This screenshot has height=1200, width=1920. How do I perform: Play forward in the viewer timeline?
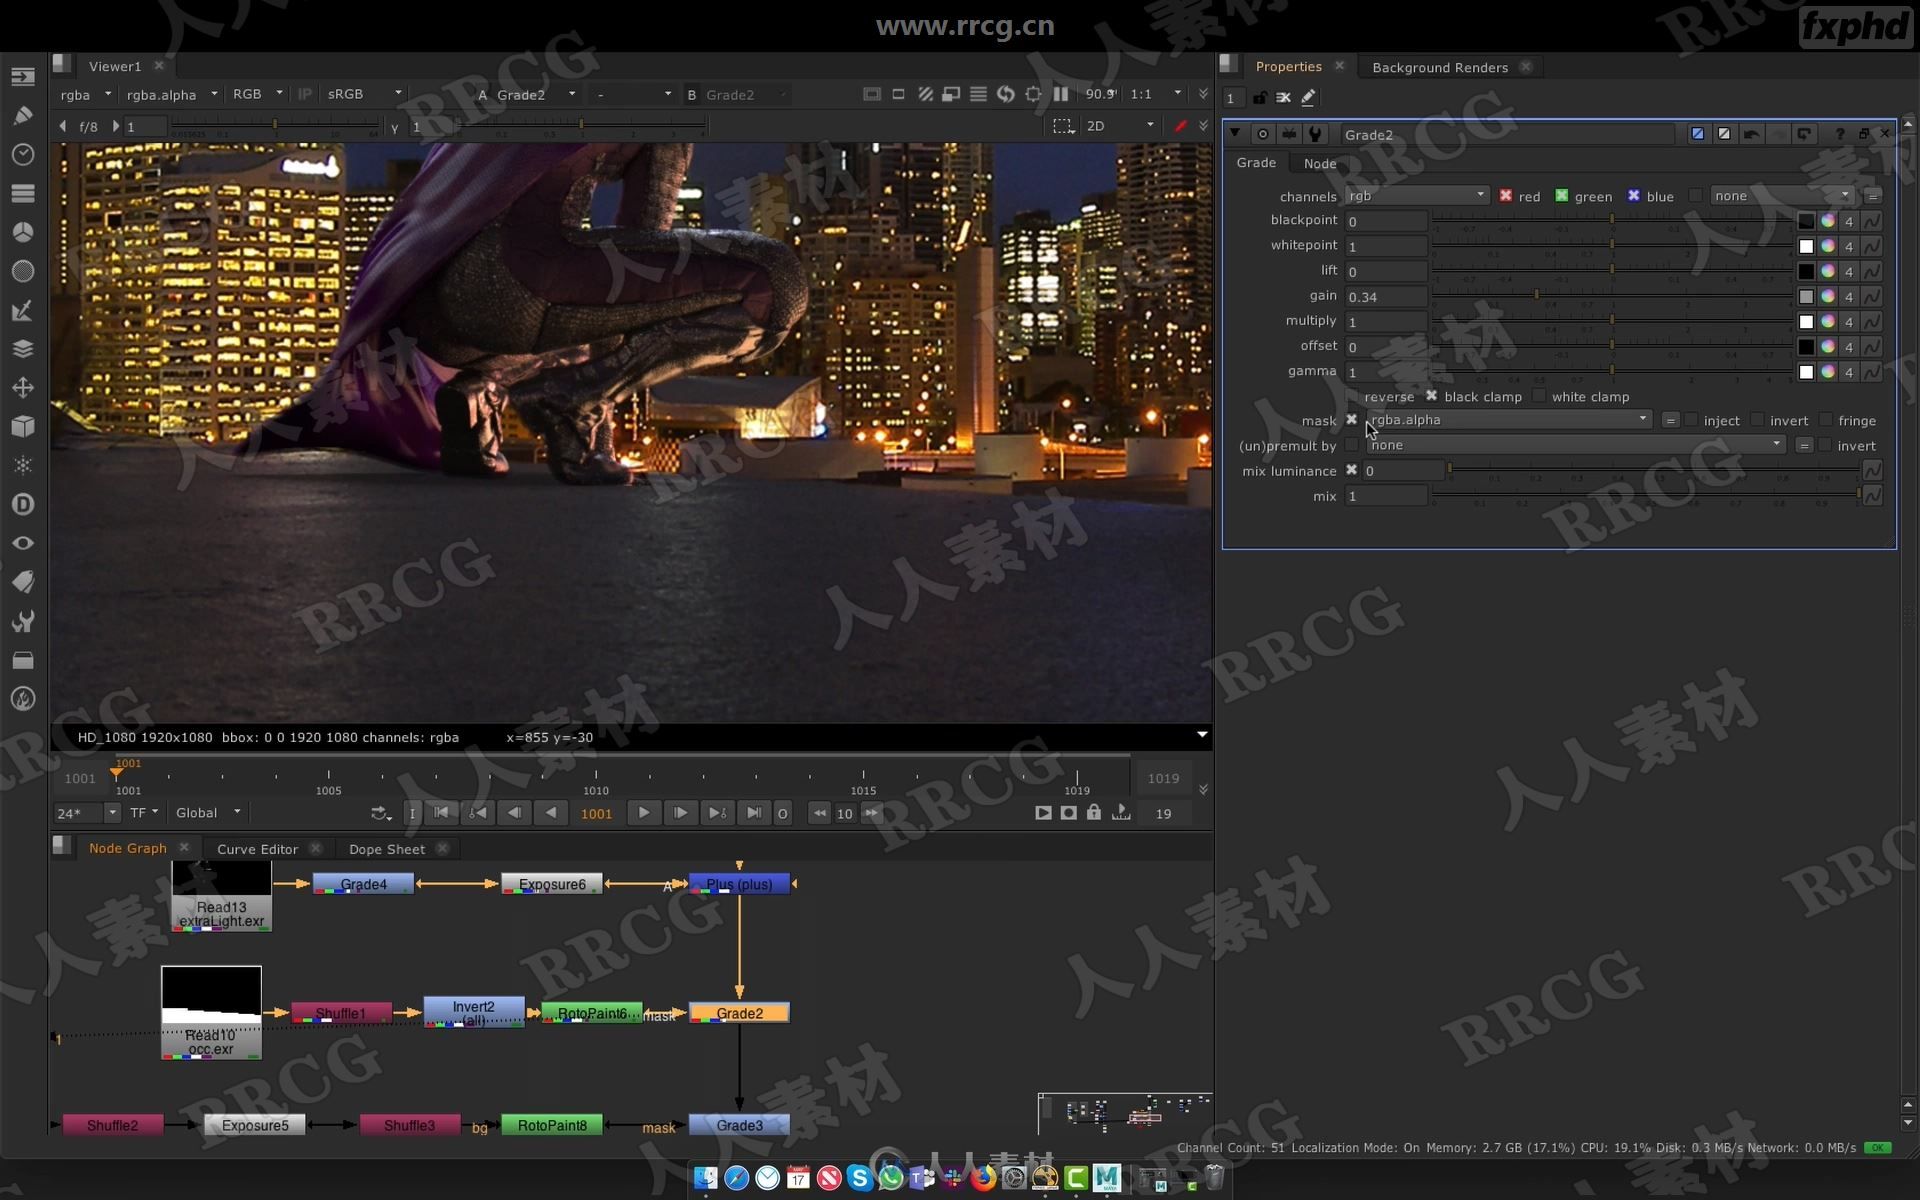[644, 813]
